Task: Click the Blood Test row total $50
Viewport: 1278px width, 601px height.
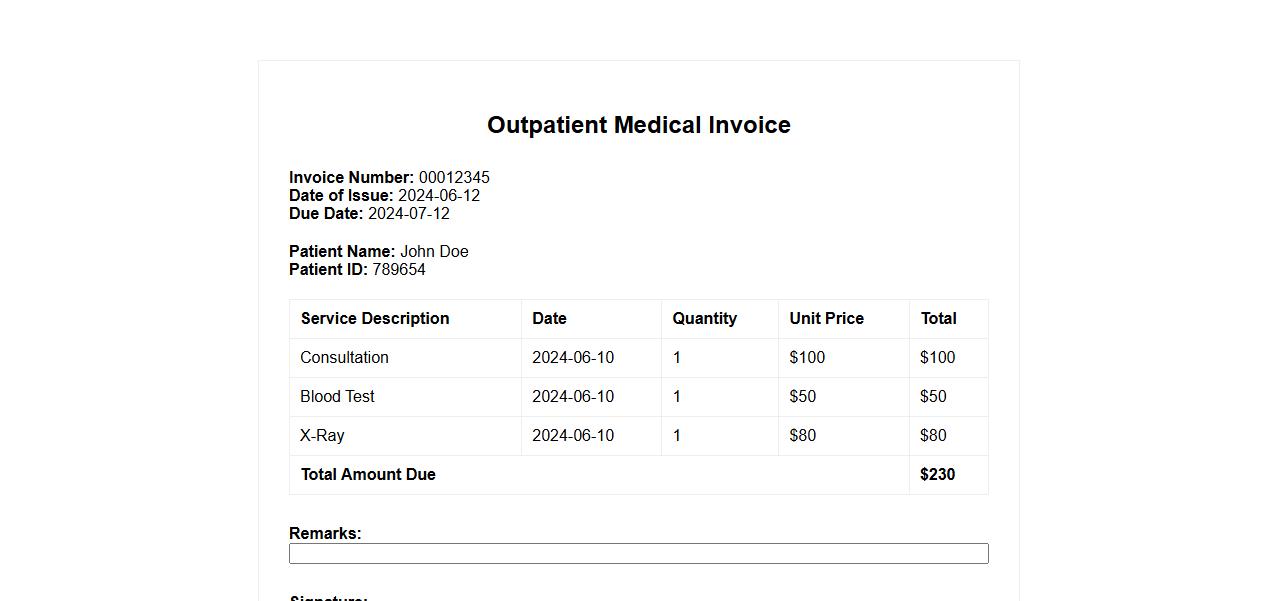Action: pyautogui.click(x=933, y=397)
